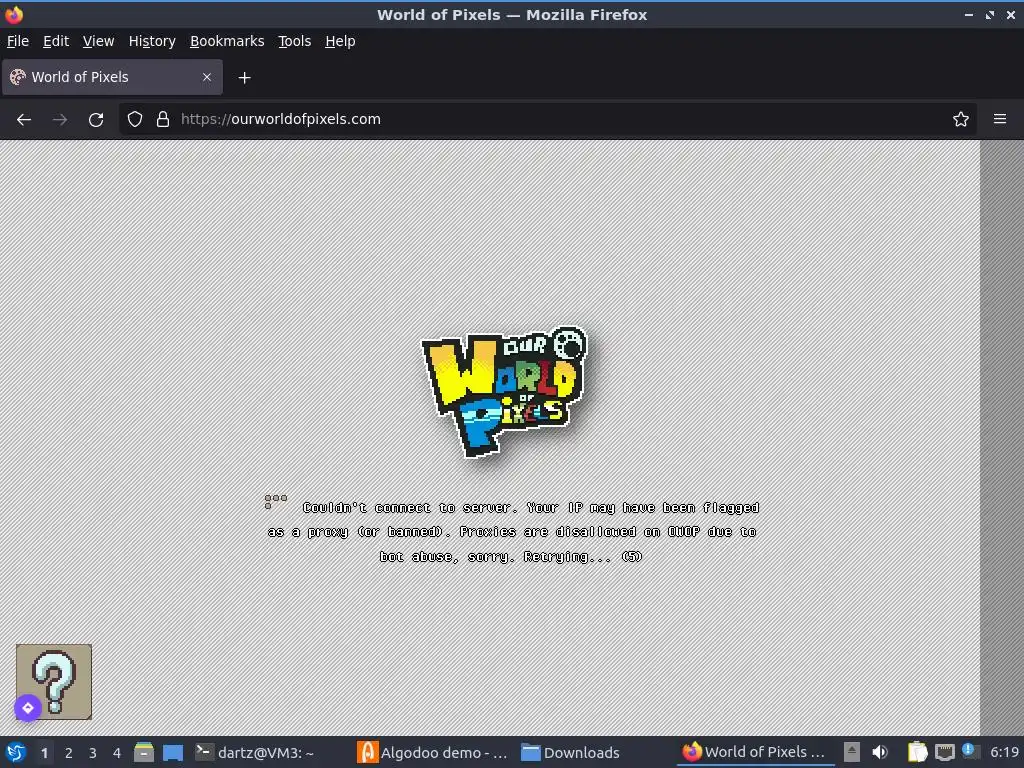Screen dimensions: 1024x768
Task: Open the clipboard manager tray icon
Action: pyautogui.click(x=917, y=752)
